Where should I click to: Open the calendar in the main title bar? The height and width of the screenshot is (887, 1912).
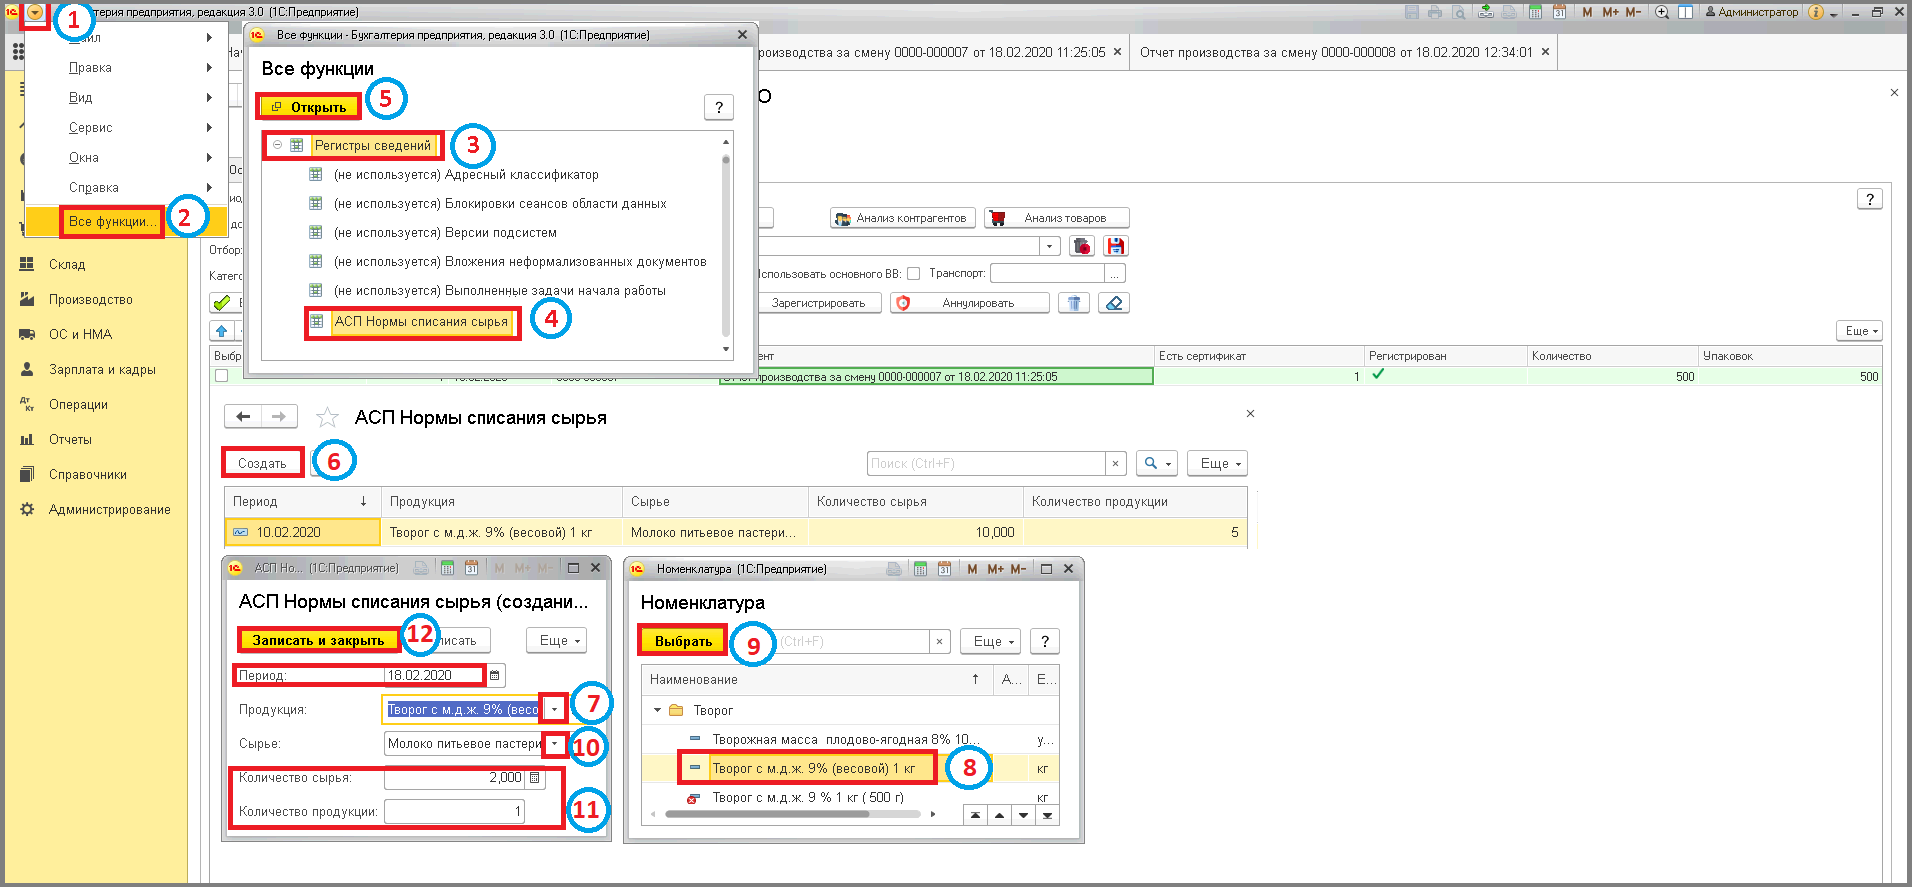click(1558, 12)
